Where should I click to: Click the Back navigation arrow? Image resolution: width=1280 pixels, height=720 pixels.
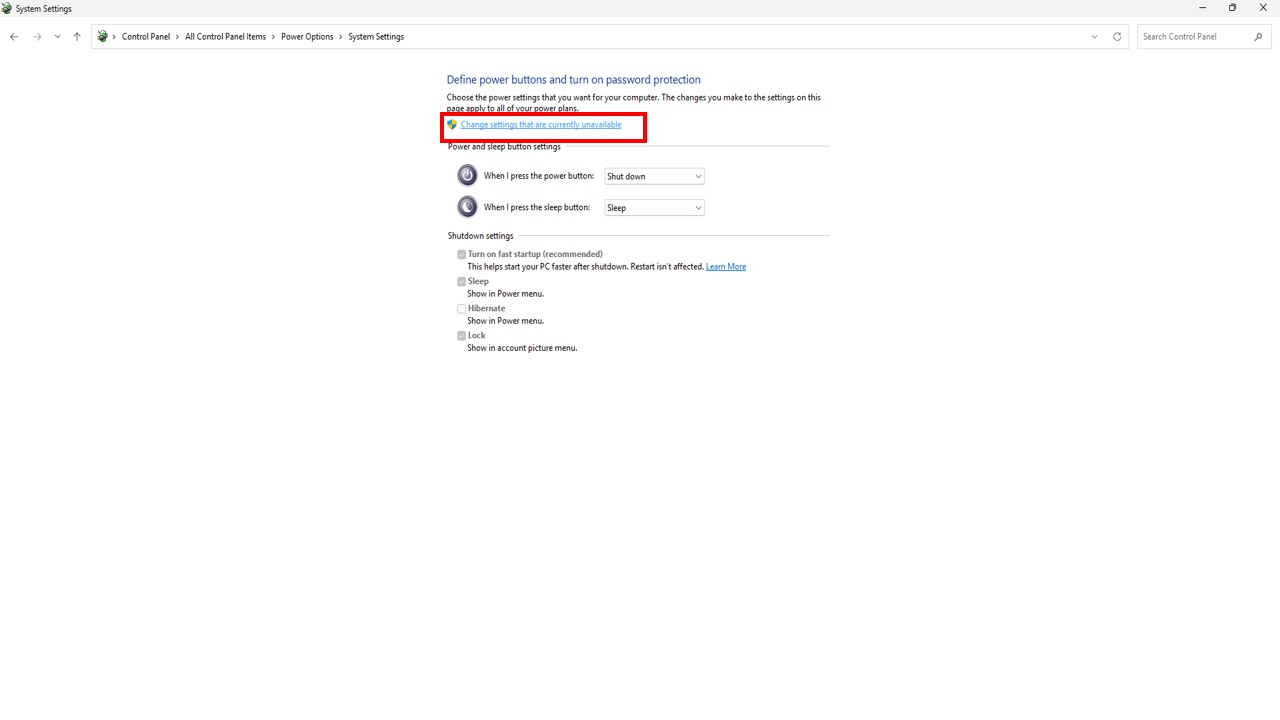point(14,37)
